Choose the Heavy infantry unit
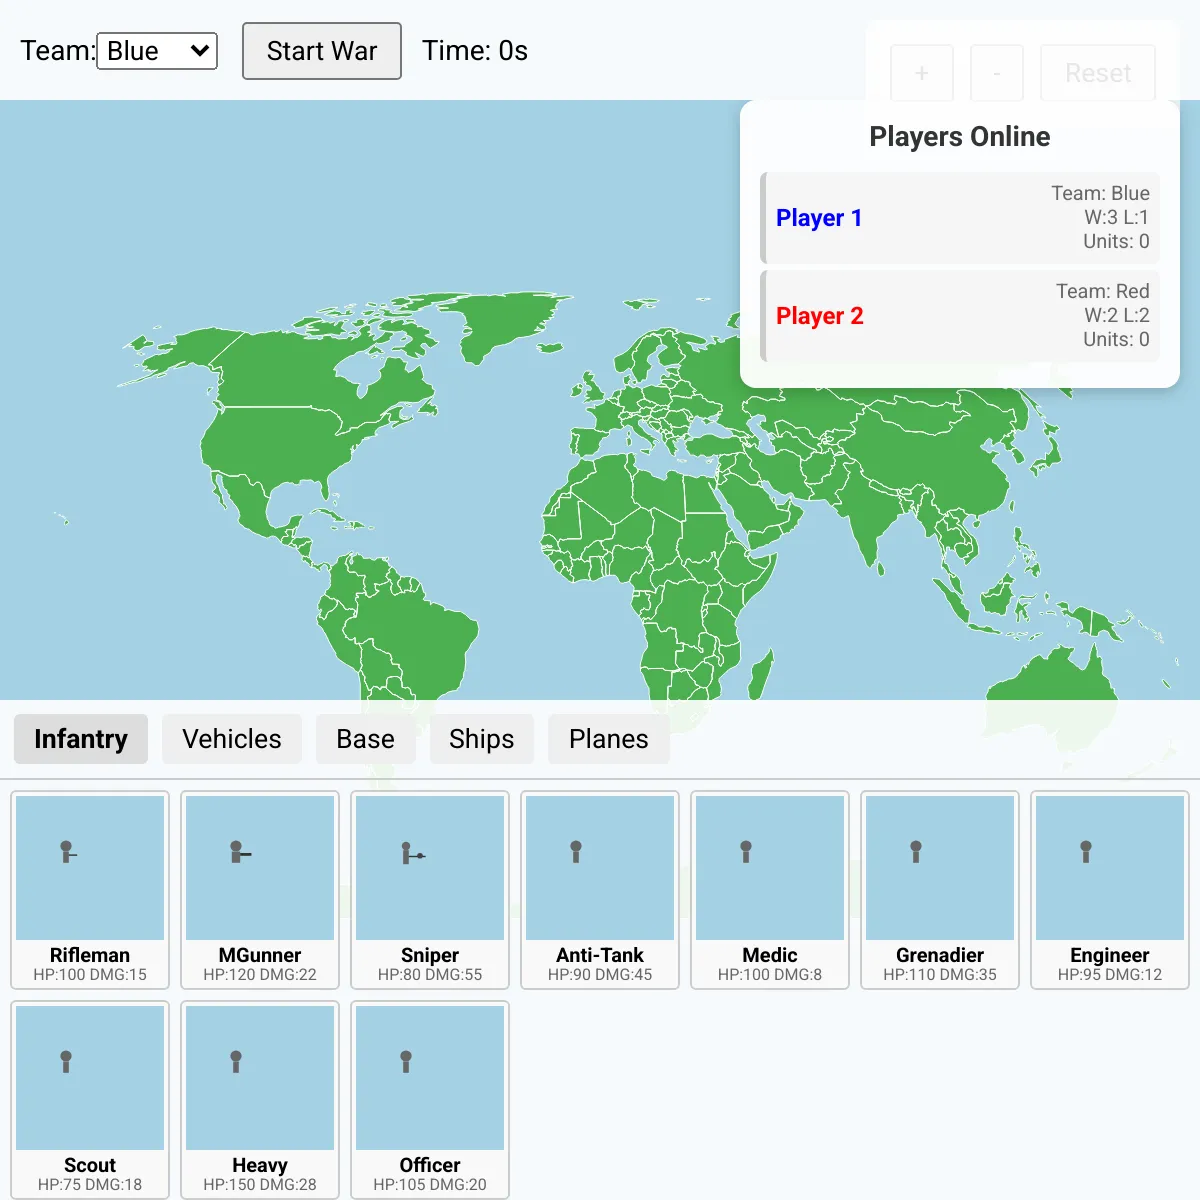 pos(260,1100)
